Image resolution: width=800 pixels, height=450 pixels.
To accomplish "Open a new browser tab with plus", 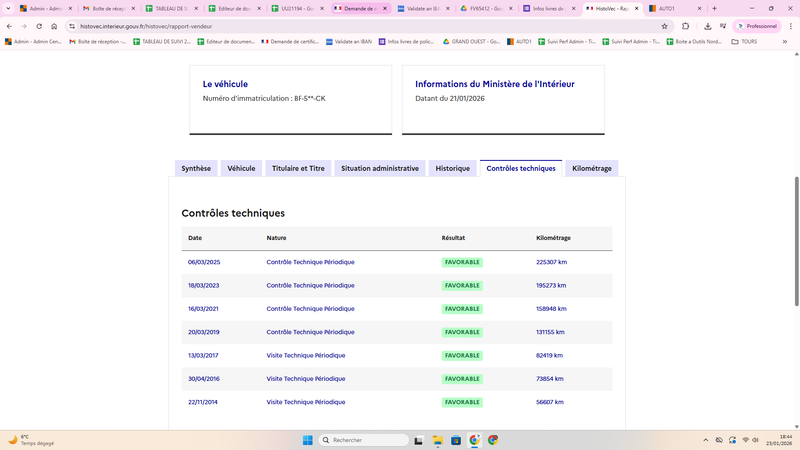I will point(714,8).
